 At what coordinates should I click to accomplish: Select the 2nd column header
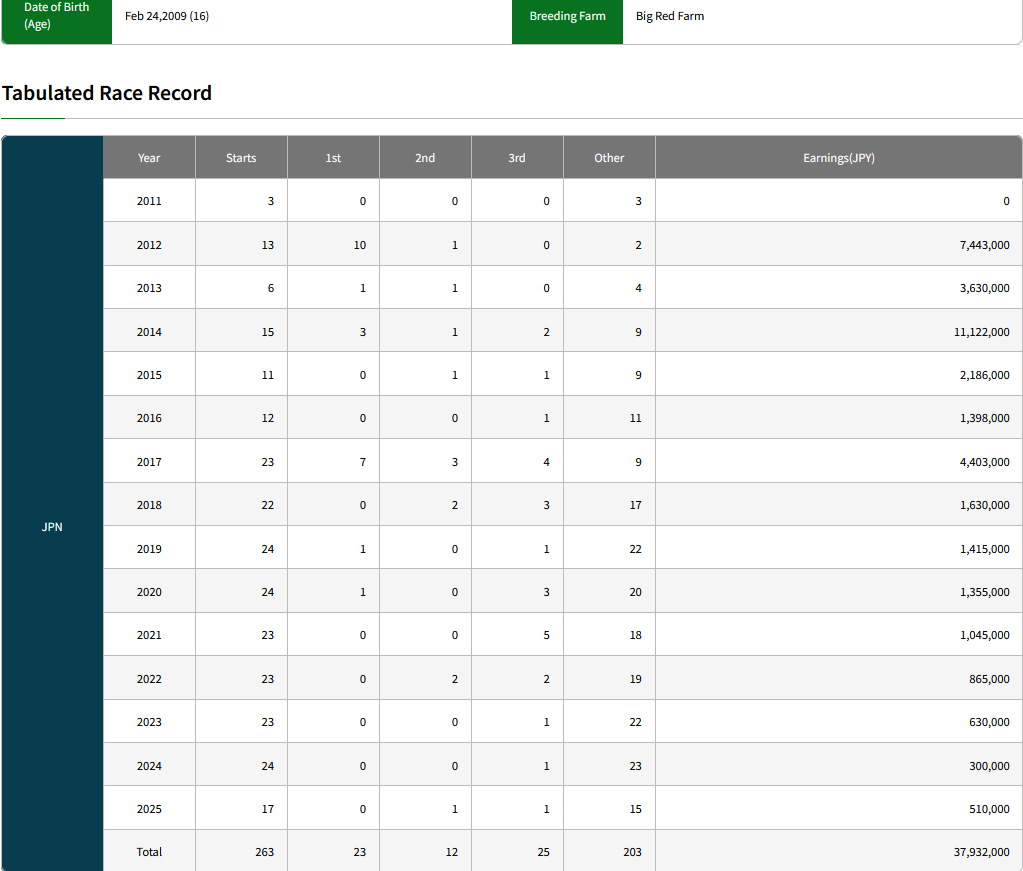[425, 158]
